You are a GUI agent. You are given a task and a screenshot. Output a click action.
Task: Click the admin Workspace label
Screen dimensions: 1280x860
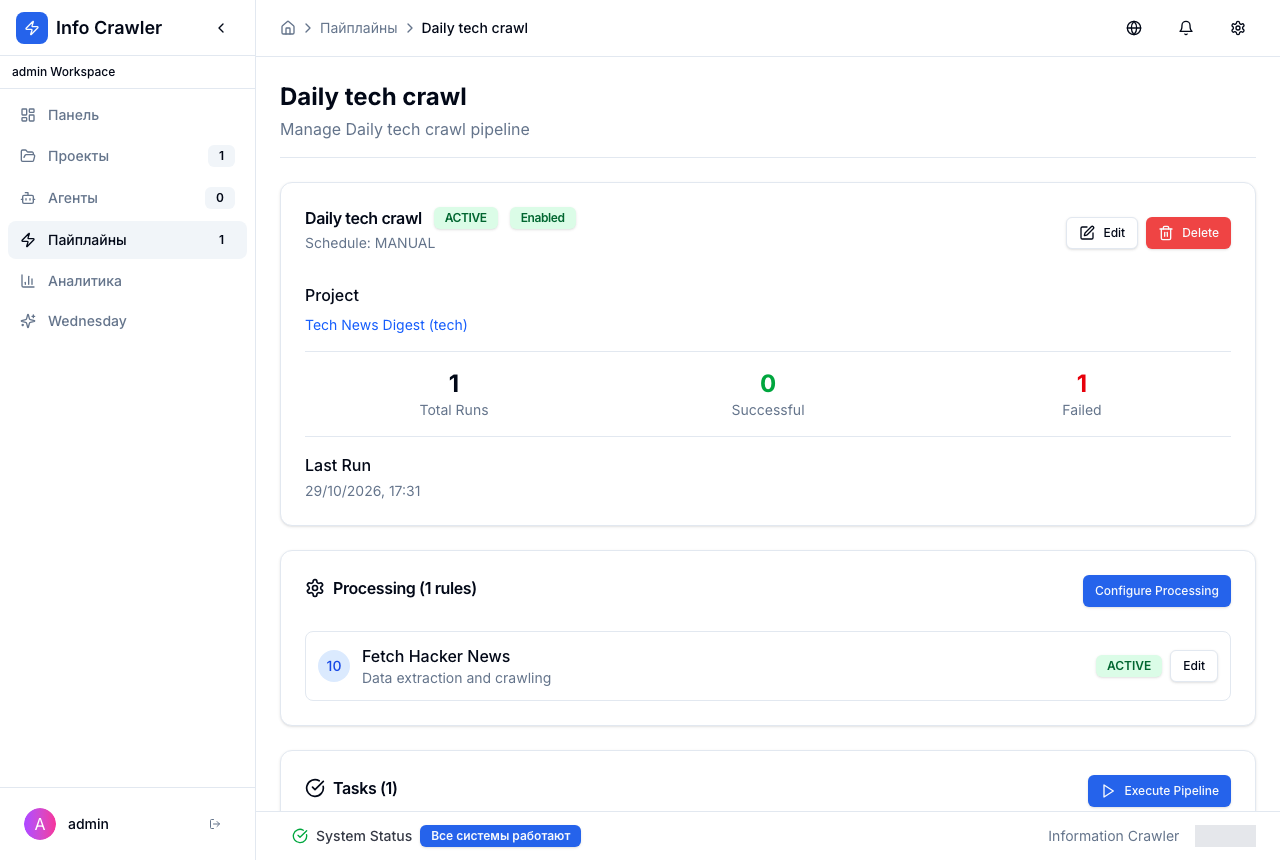tap(63, 72)
